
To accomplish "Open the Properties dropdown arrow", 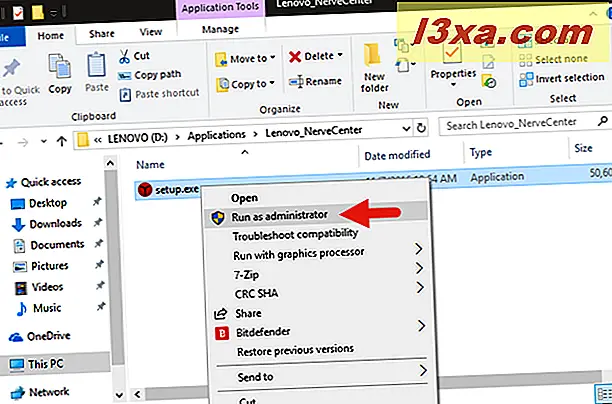I will tap(453, 84).
